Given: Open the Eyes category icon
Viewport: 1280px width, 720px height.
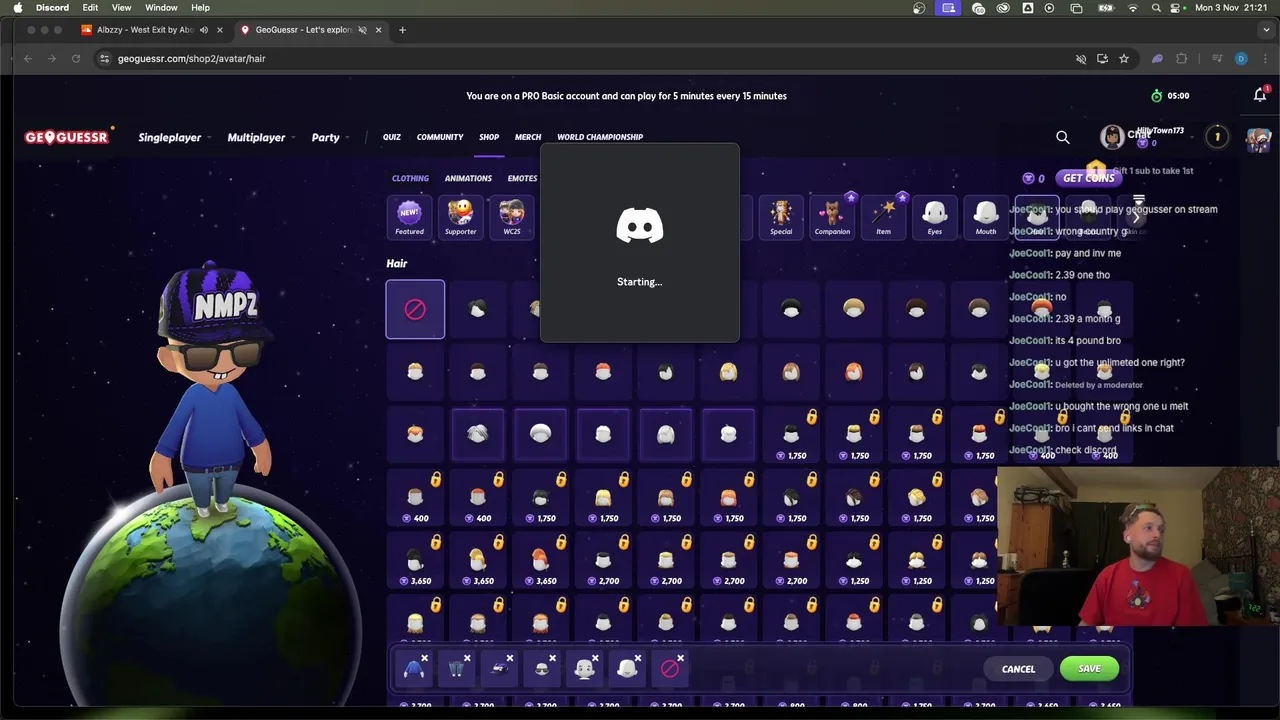Looking at the screenshot, I should (934, 217).
